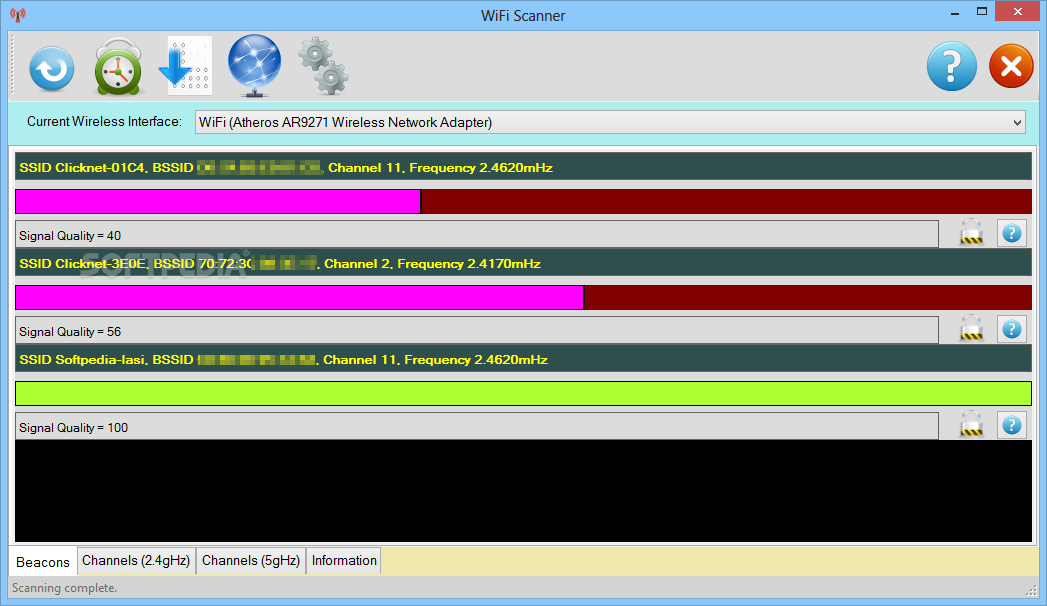Click the blue refresh scan icon
Screen dimensions: 1047x606
point(51,68)
